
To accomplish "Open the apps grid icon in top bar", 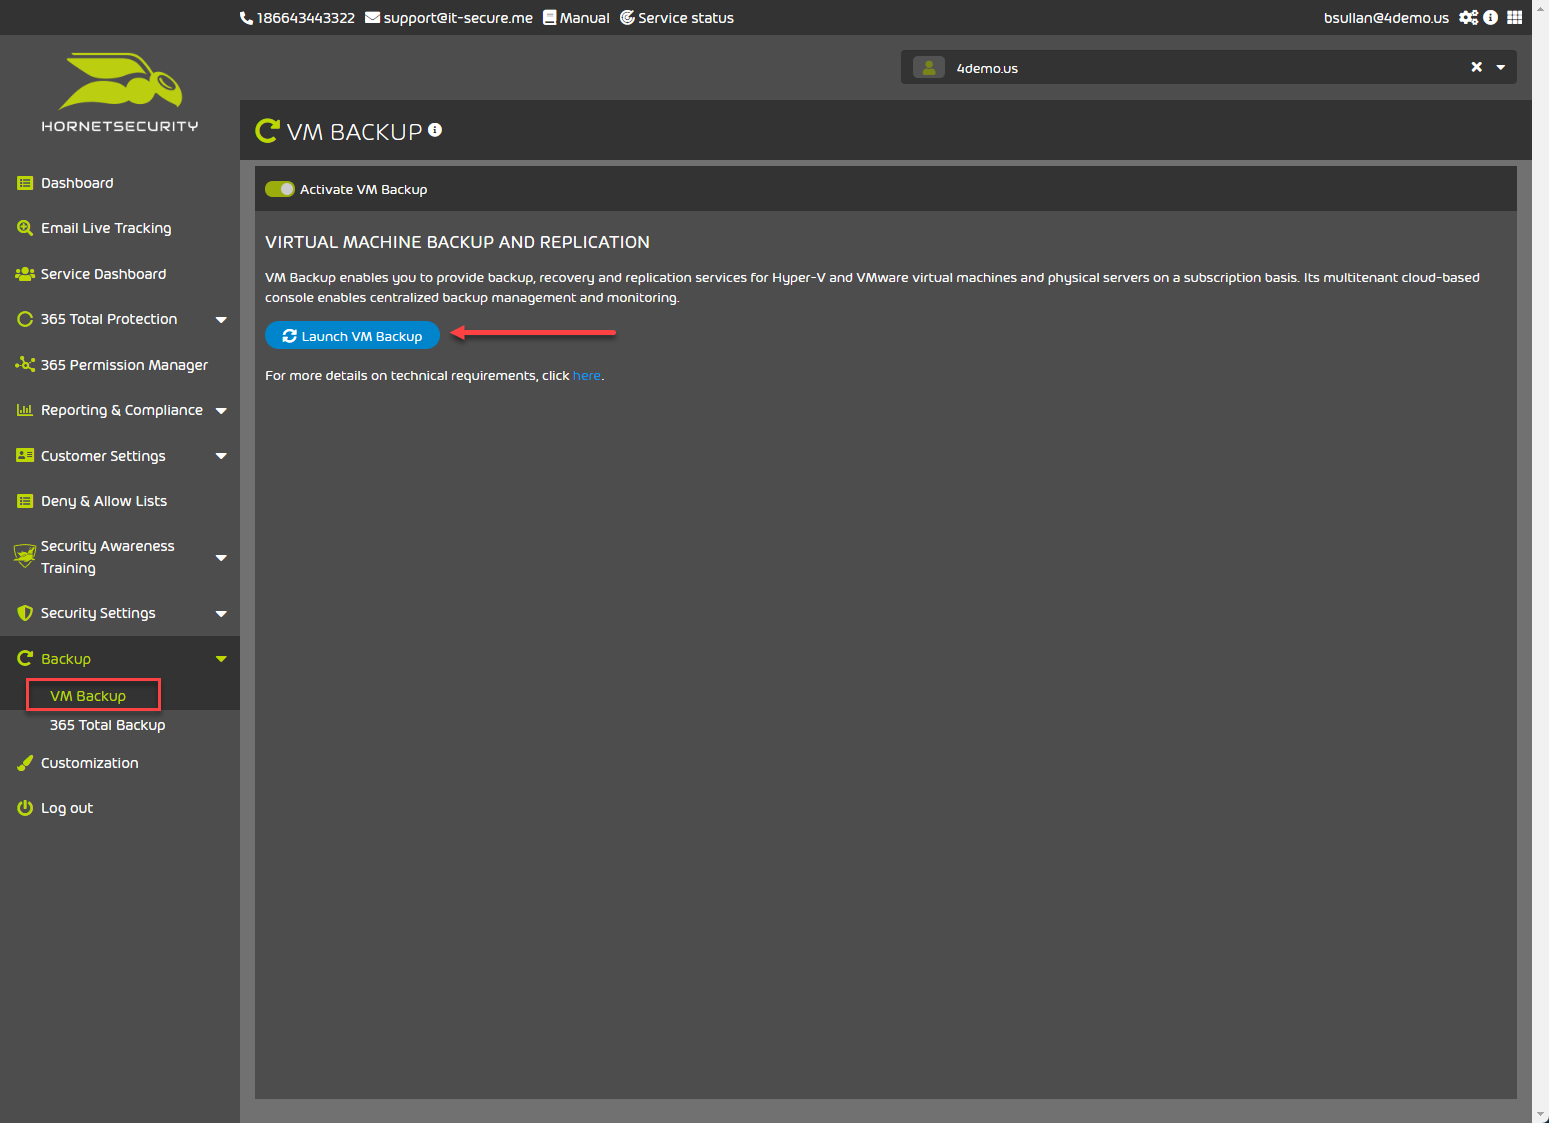I will [1514, 17].
